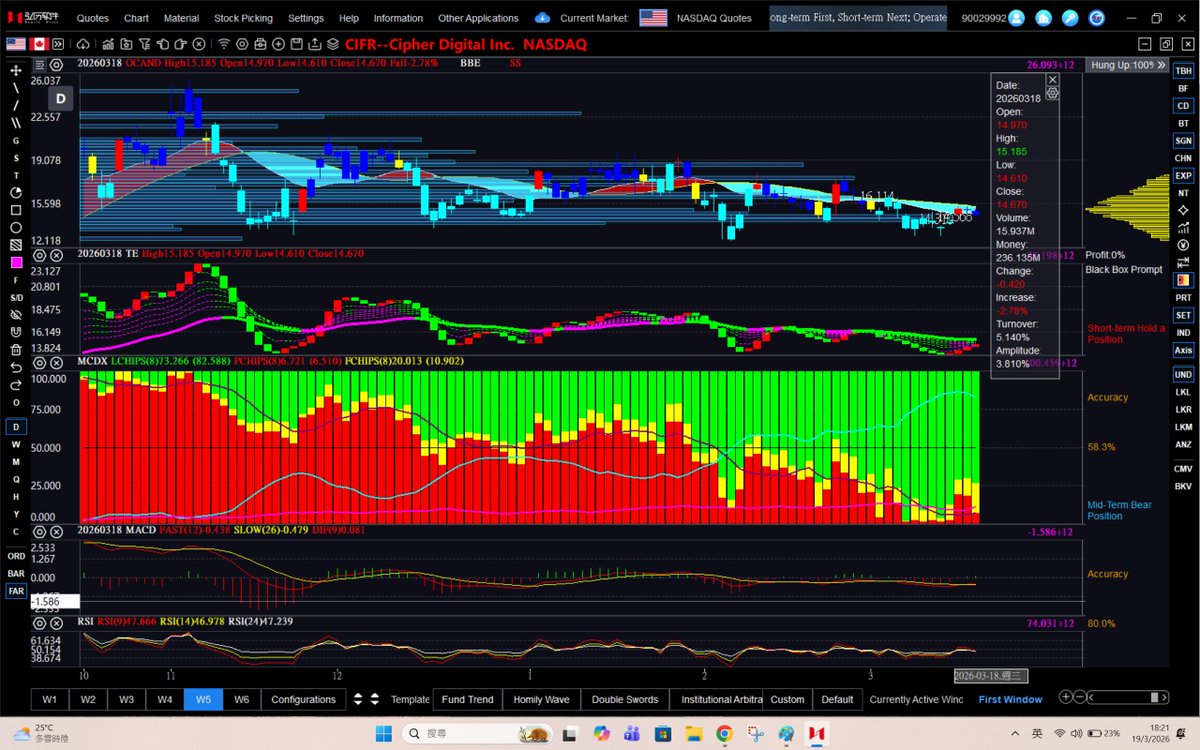Select the Canada flag market icon

pyautogui.click(x=41, y=44)
